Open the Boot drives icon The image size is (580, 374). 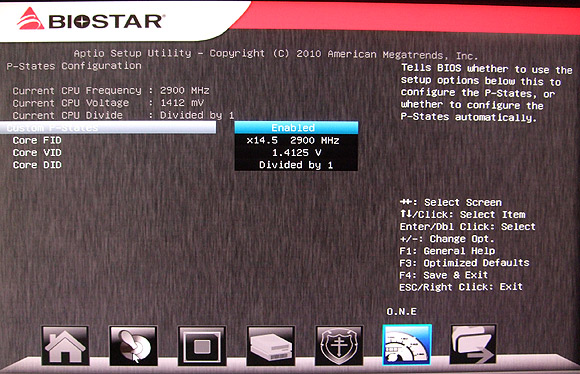coord(271,346)
